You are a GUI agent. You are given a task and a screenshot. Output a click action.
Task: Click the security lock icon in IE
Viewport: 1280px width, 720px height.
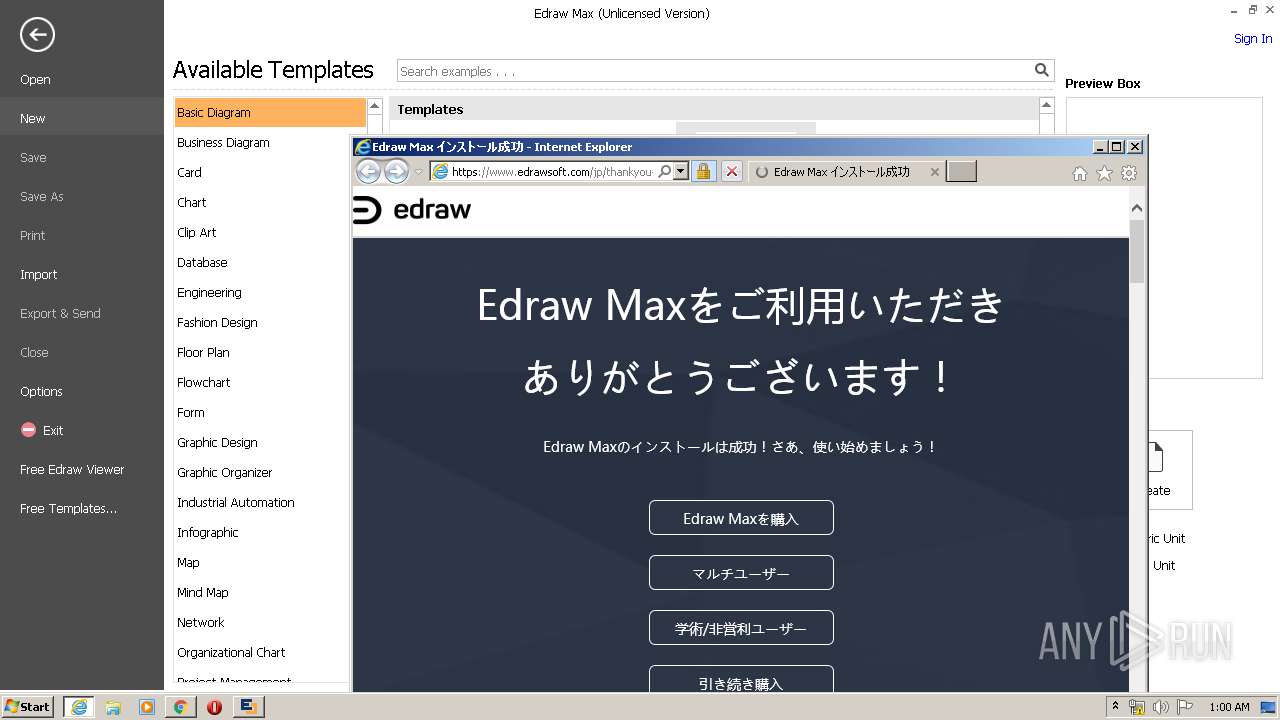pyautogui.click(x=703, y=172)
